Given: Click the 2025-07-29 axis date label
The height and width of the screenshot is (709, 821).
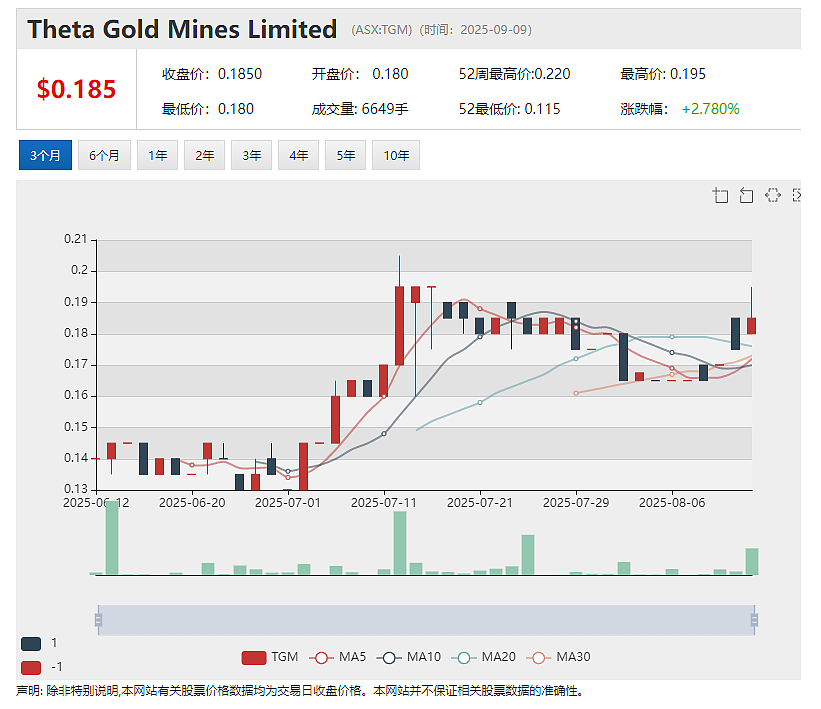Looking at the screenshot, I should (x=576, y=503).
